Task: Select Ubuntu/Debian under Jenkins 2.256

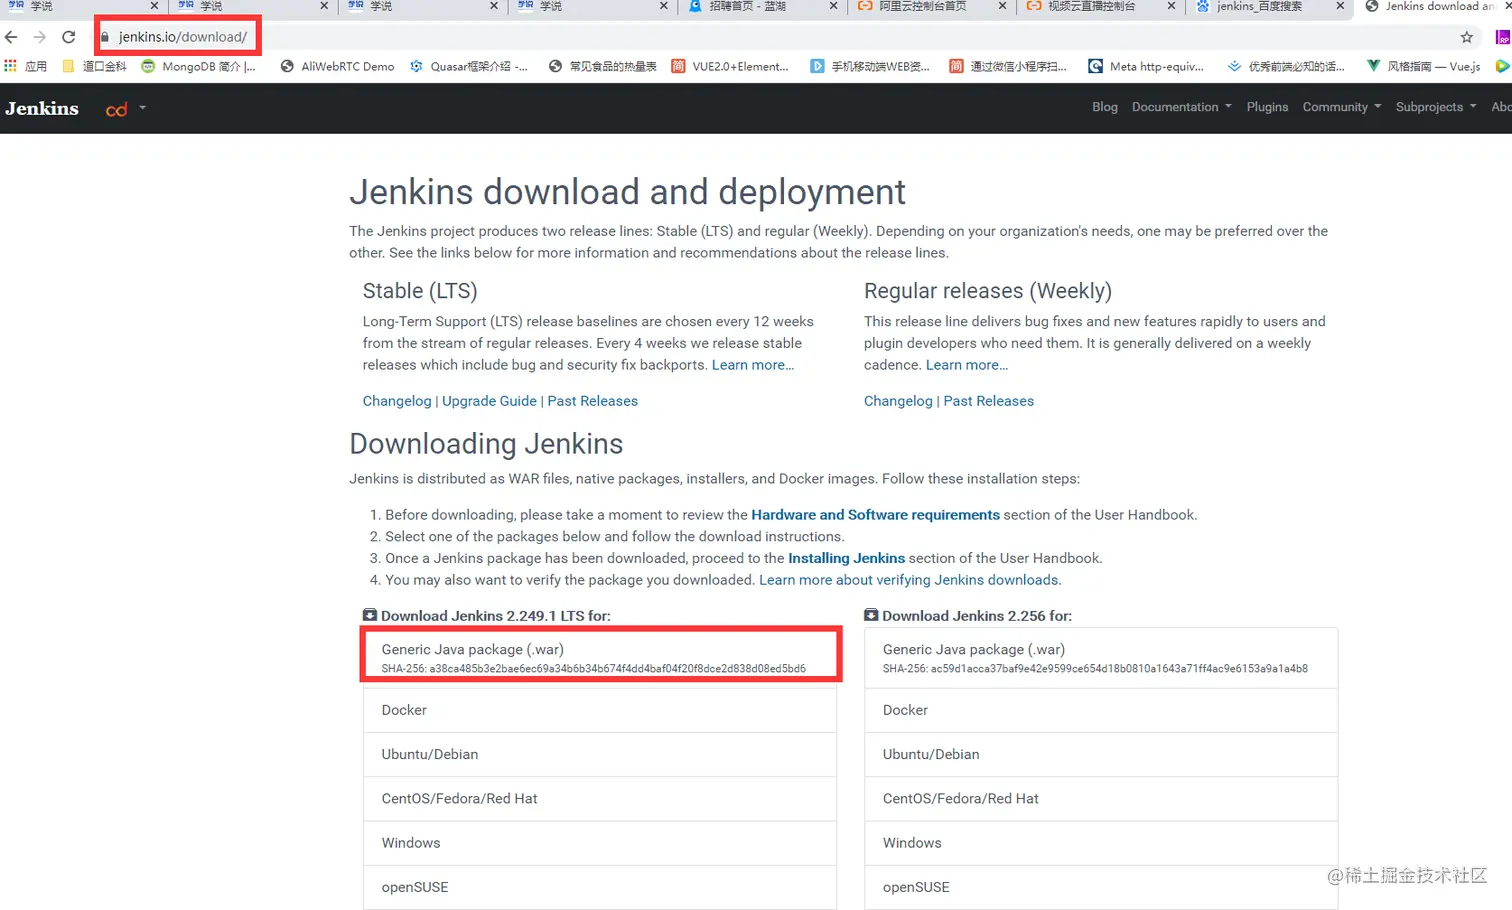Action: tap(1101, 755)
